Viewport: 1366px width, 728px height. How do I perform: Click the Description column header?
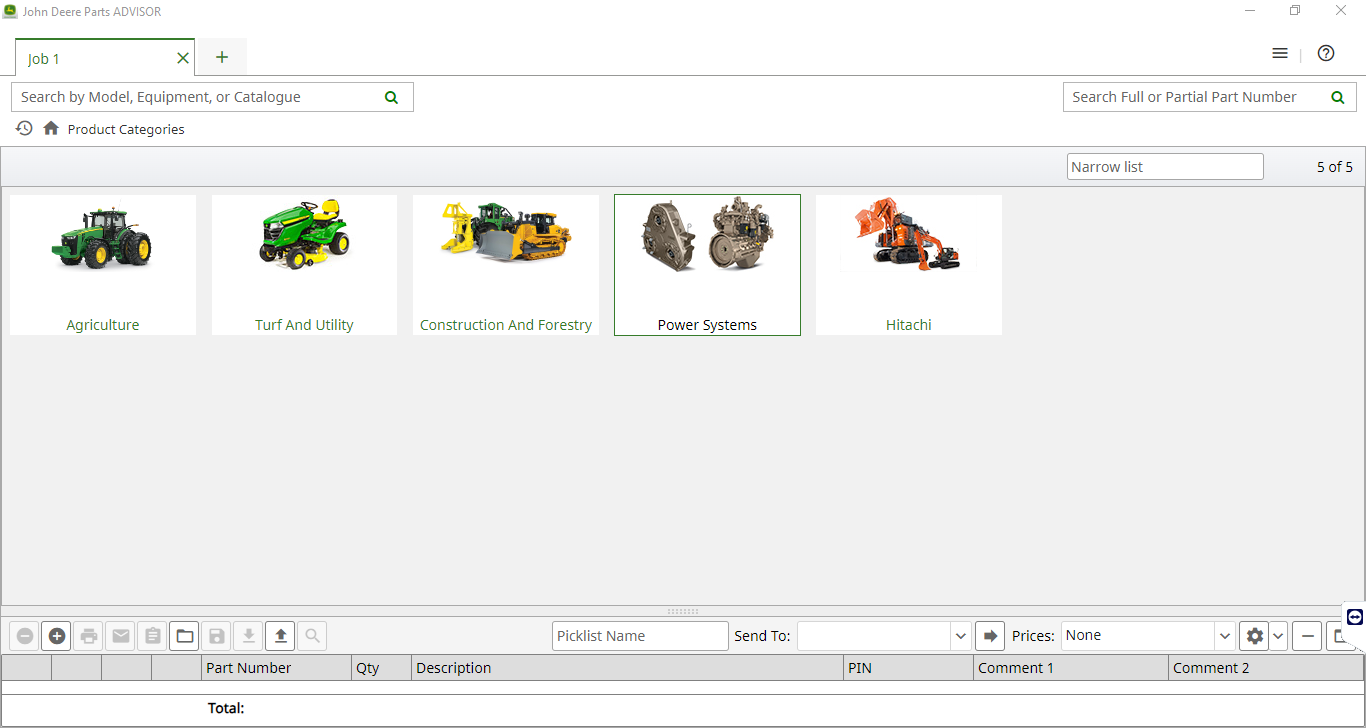click(x=628, y=668)
